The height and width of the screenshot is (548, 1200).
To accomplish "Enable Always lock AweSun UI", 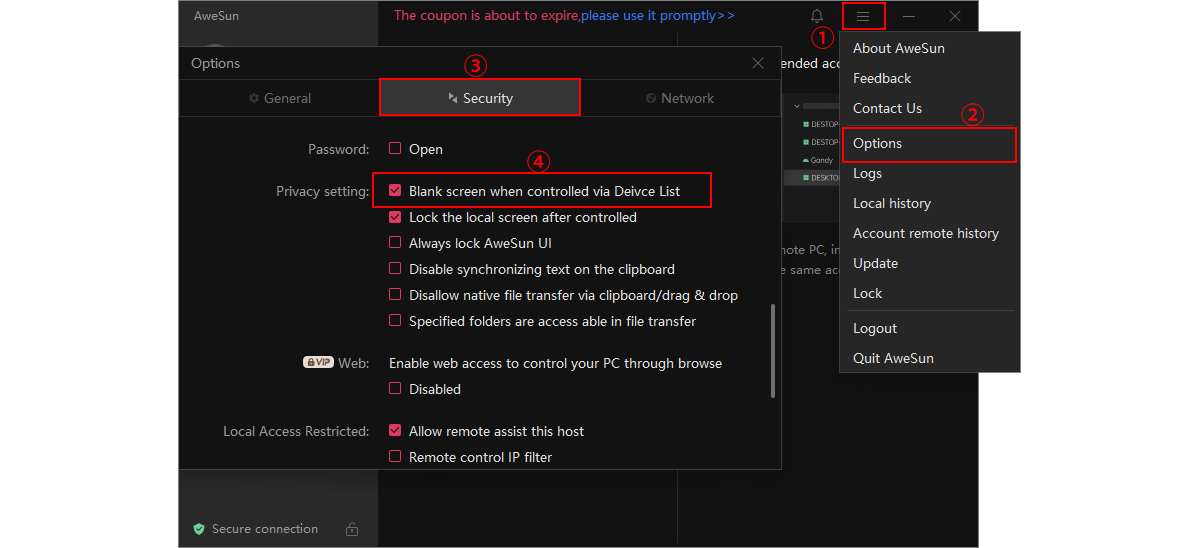I will coord(395,243).
